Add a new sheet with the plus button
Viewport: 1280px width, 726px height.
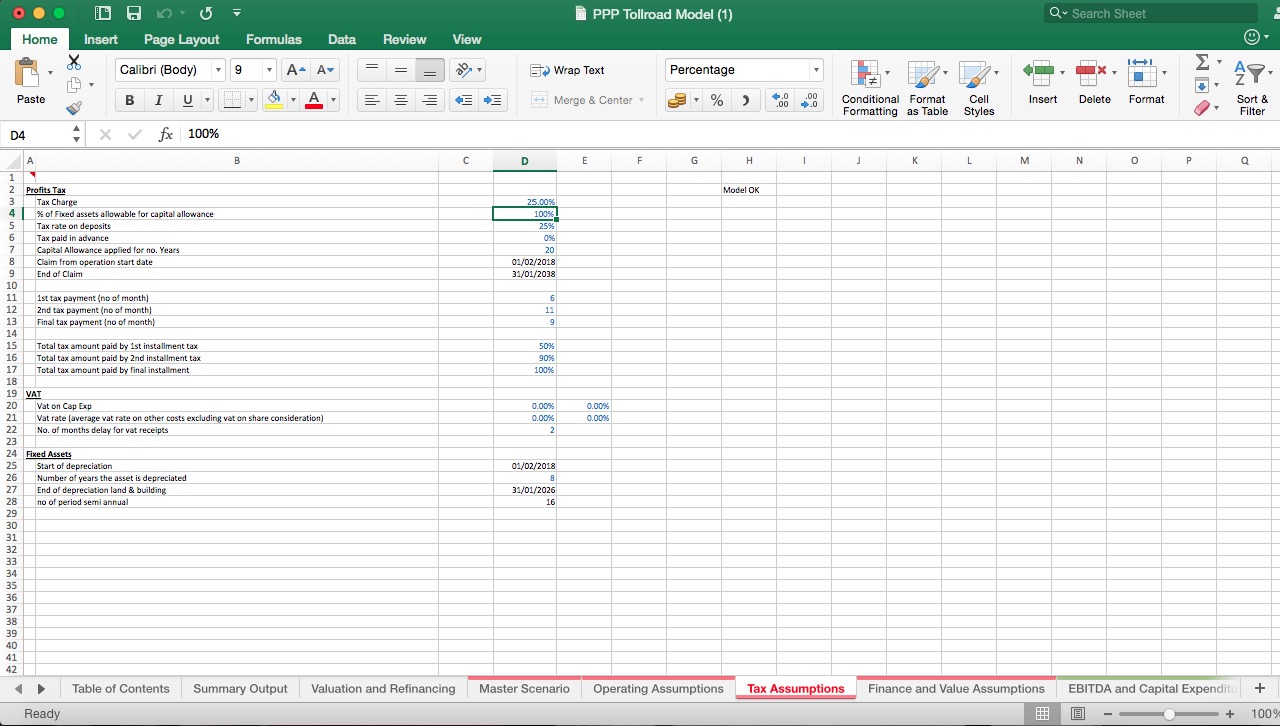point(1259,688)
